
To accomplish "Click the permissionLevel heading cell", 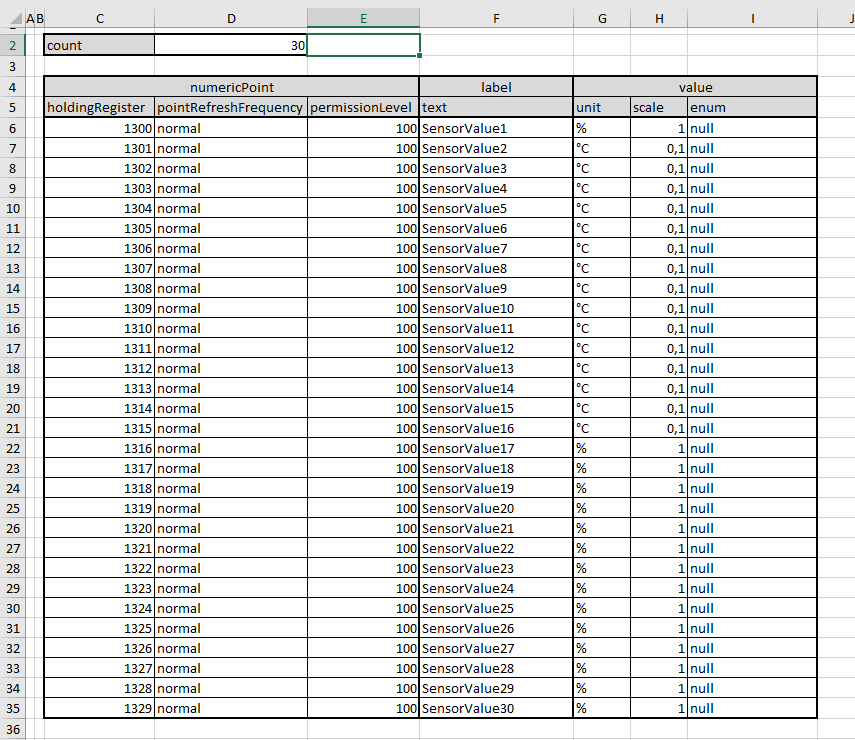I will coord(363,107).
